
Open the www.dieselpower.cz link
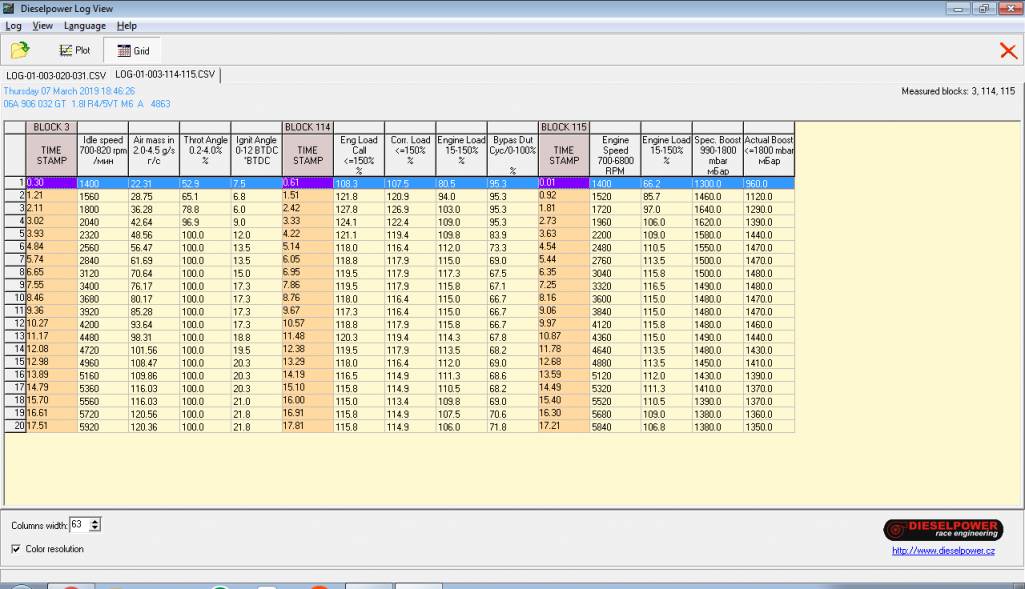(x=941, y=552)
